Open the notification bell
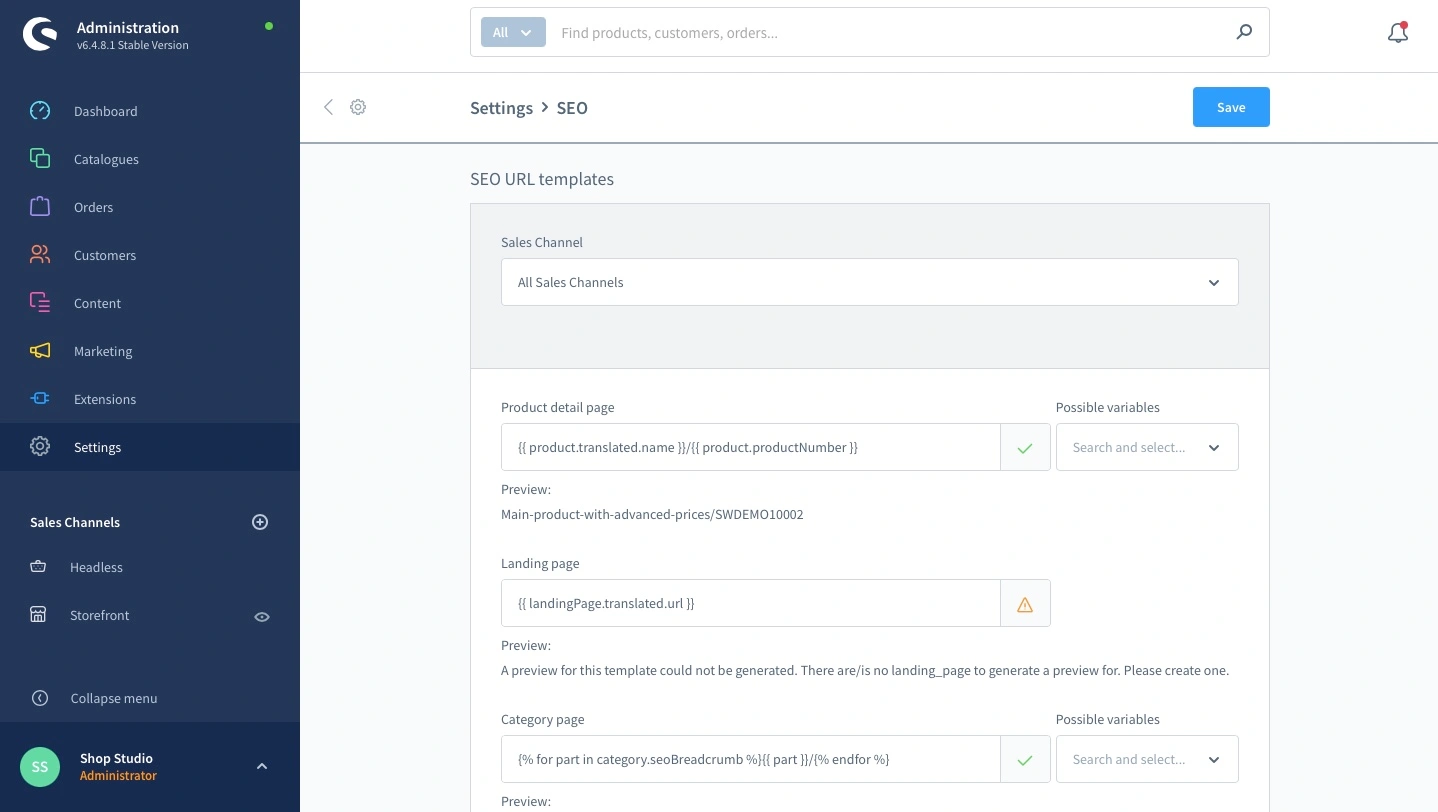 pyautogui.click(x=1397, y=32)
